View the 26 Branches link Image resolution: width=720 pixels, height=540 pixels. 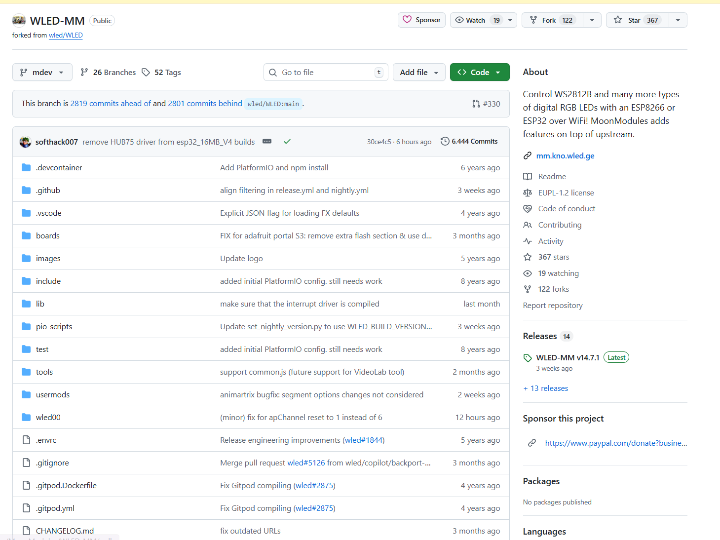107,72
